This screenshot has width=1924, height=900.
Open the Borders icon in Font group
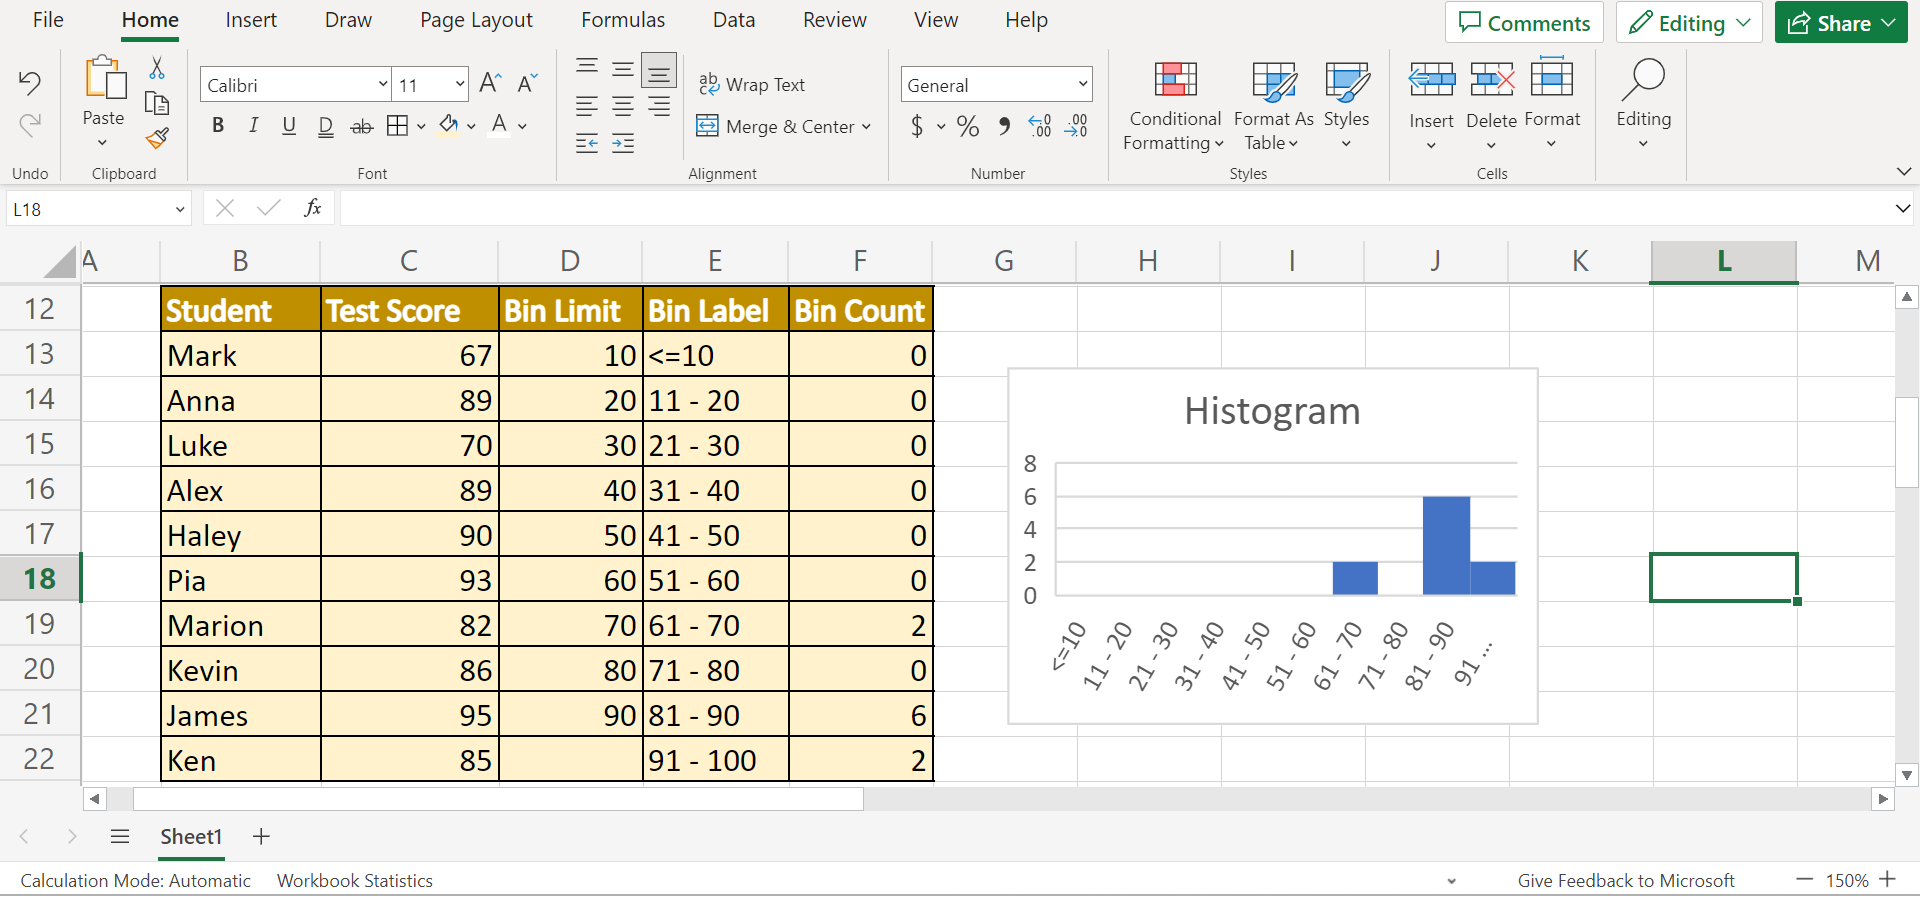pos(397,126)
